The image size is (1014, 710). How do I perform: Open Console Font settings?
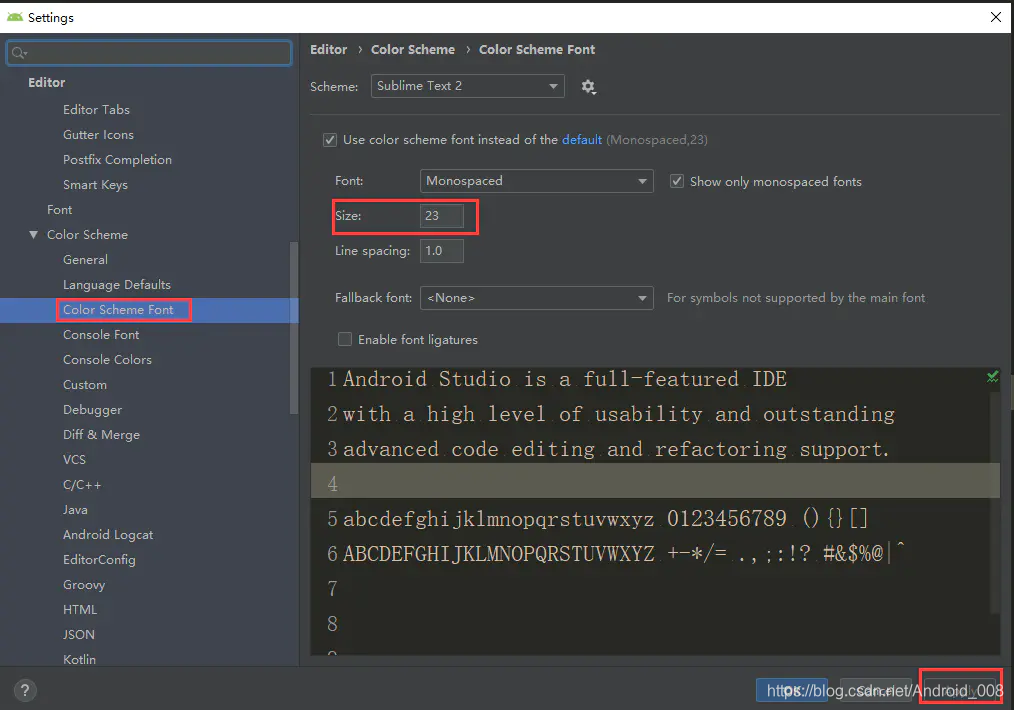pos(101,335)
